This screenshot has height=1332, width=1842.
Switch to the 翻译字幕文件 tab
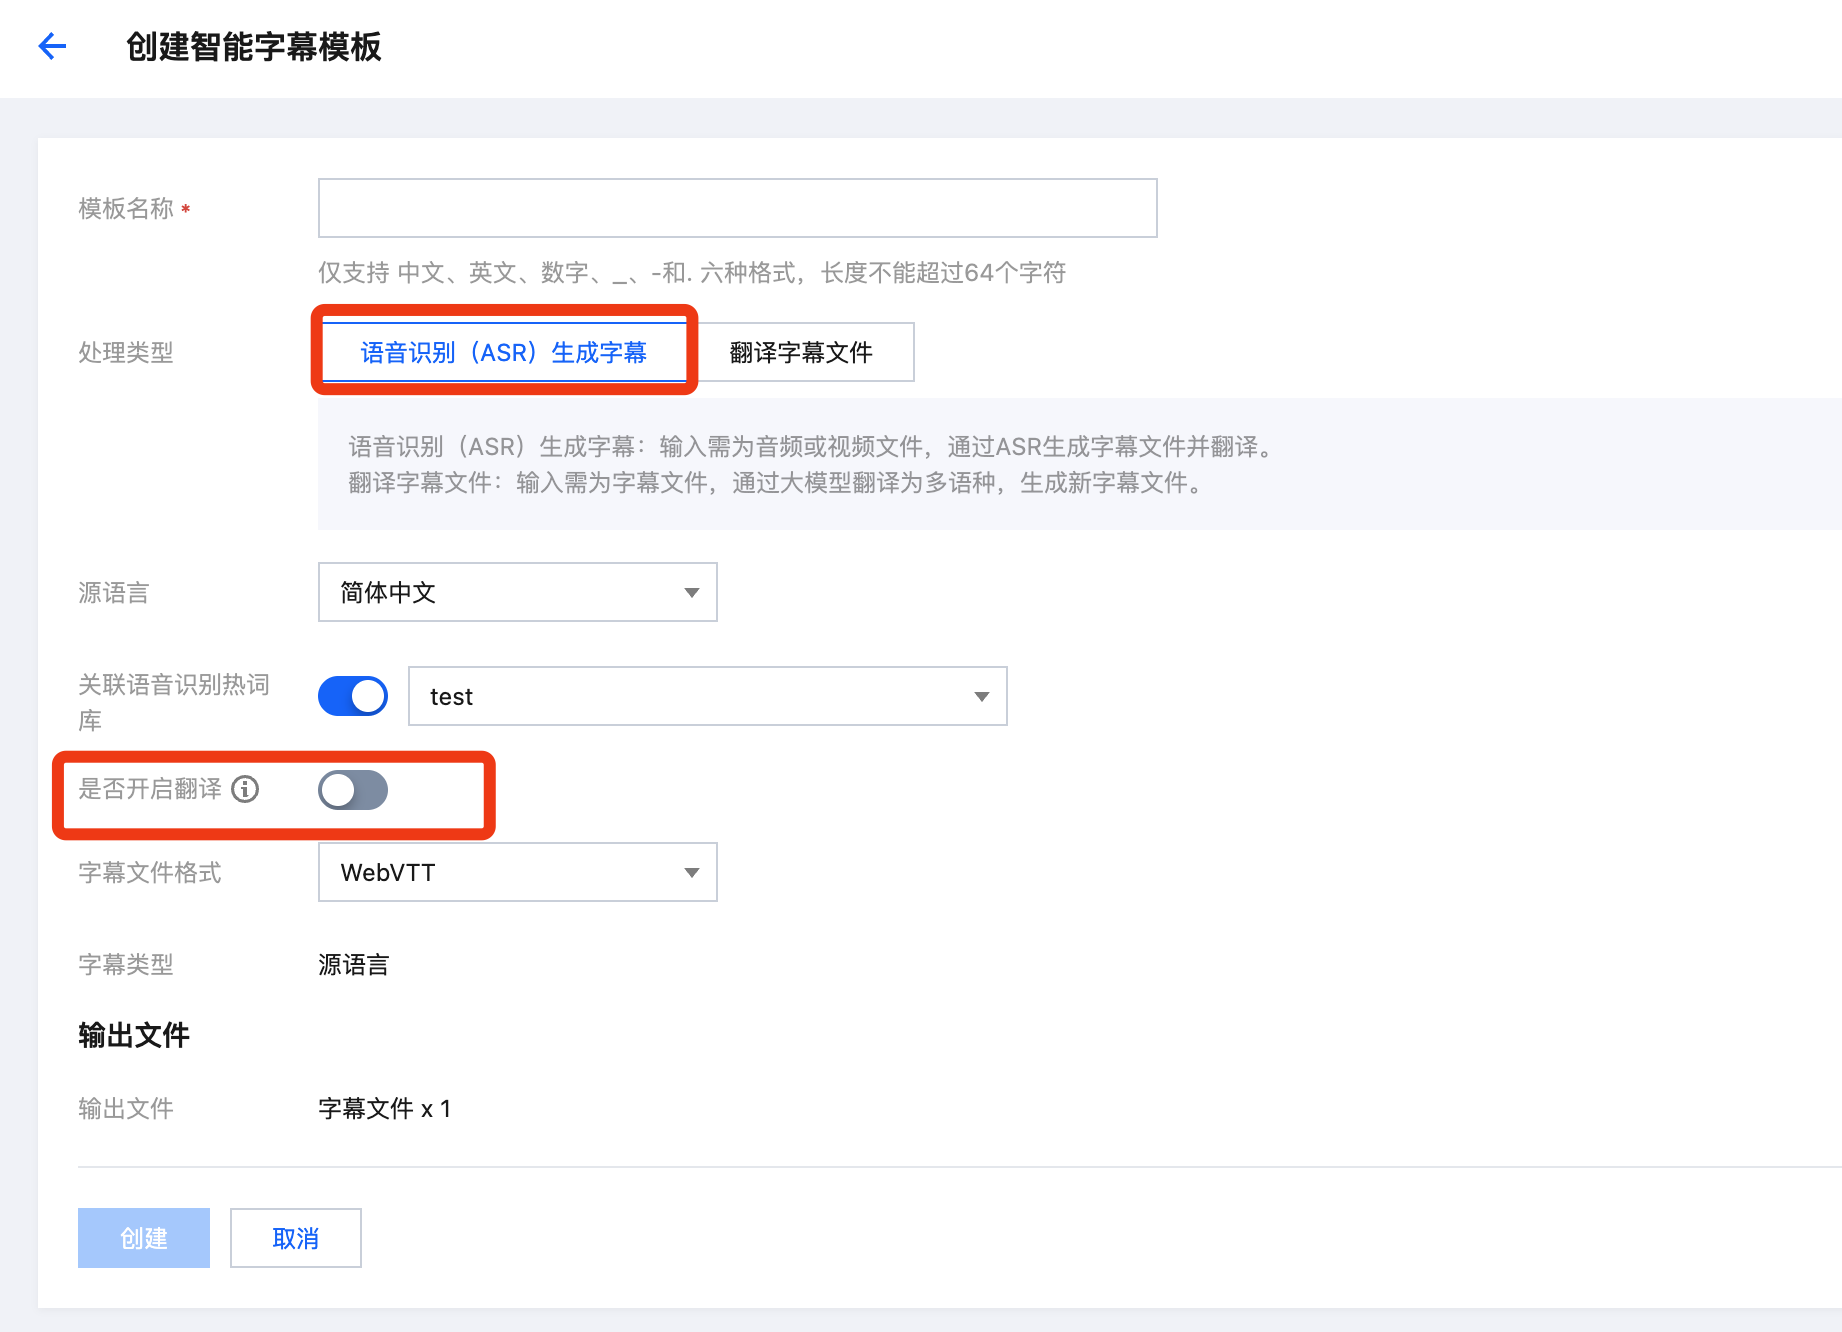pyautogui.click(x=801, y=352)
